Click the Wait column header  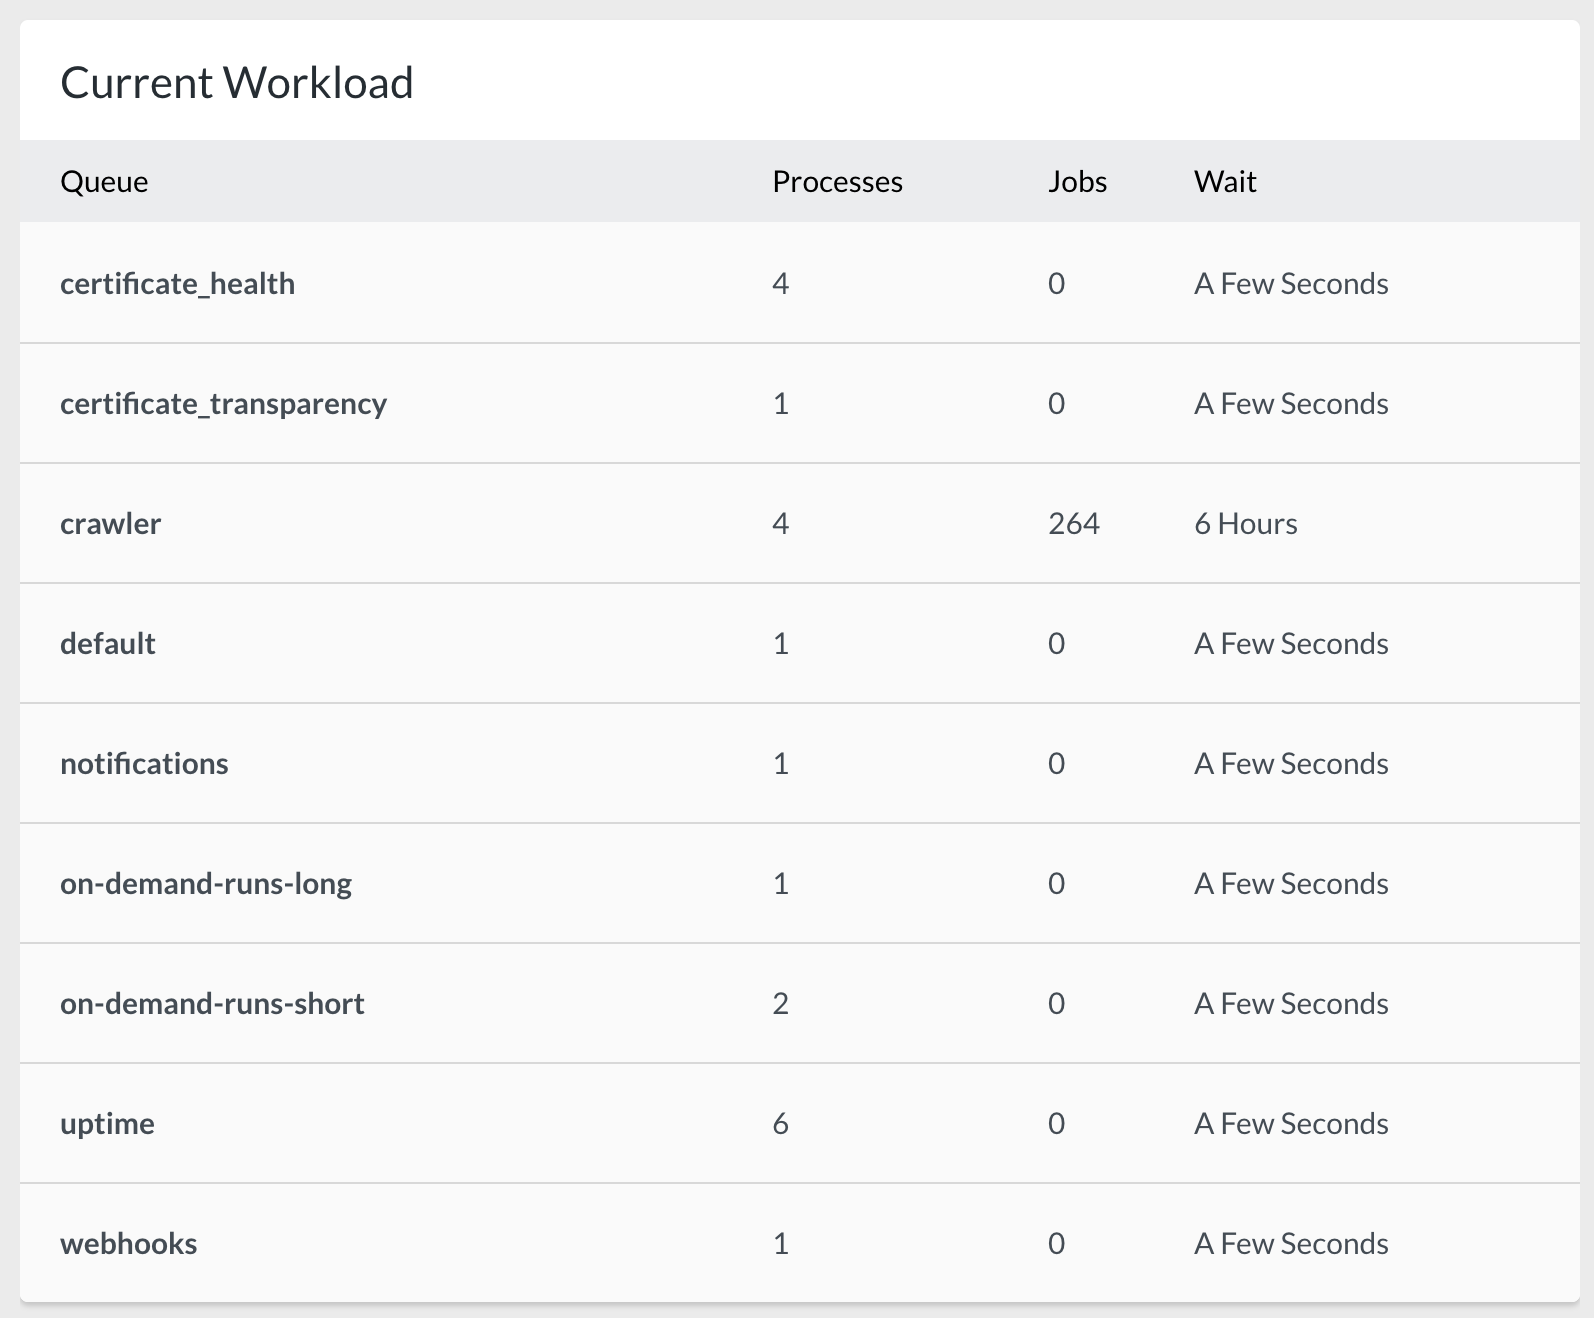(1225, 182)
